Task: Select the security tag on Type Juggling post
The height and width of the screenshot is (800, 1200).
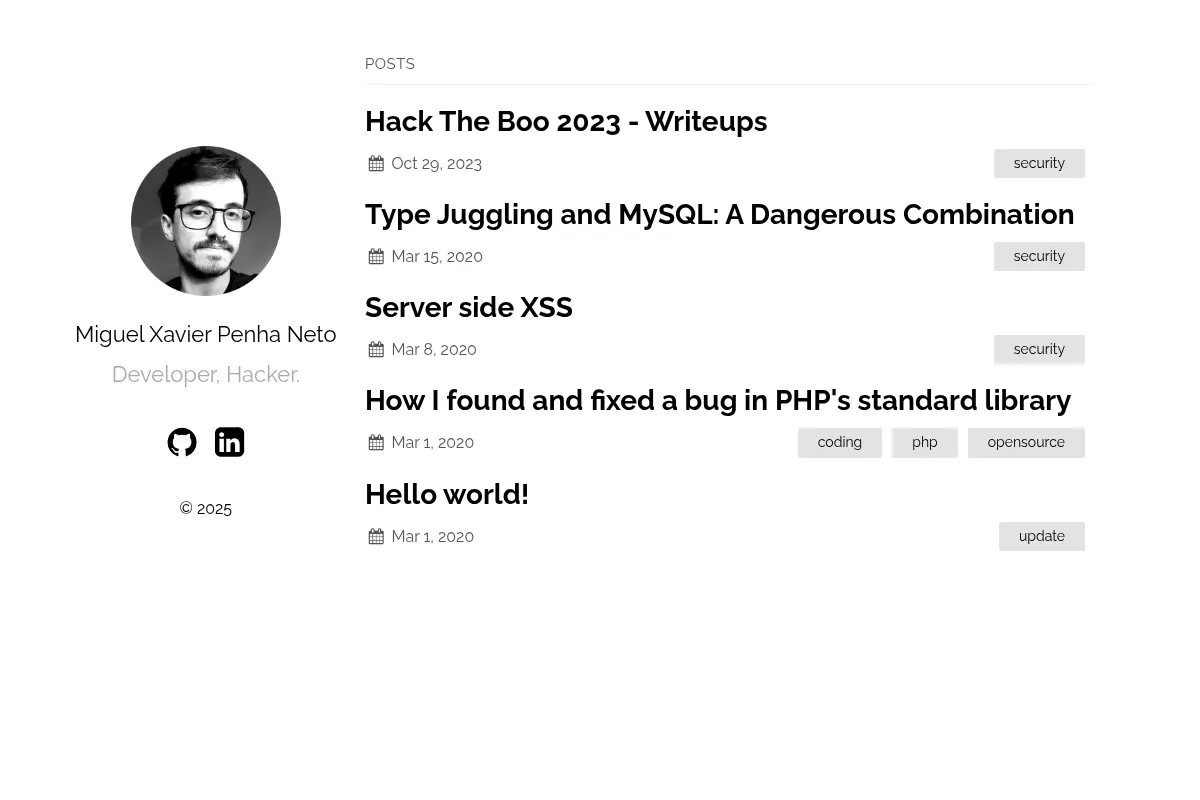Action: [x=1039, y=256]
